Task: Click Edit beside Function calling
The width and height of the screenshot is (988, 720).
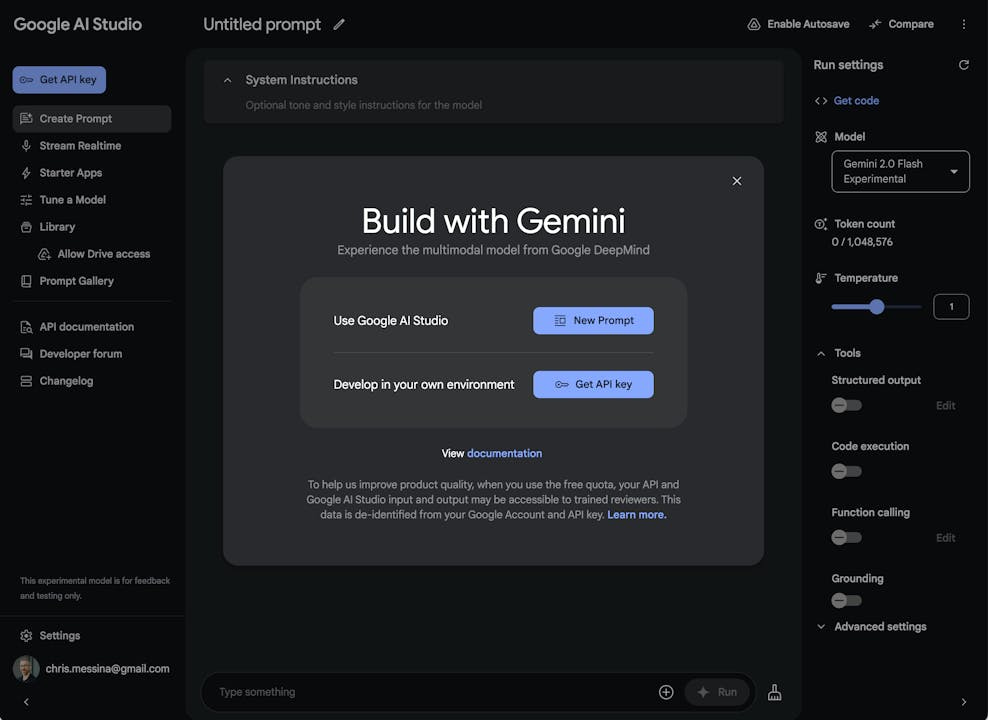Action: point(945,538)
